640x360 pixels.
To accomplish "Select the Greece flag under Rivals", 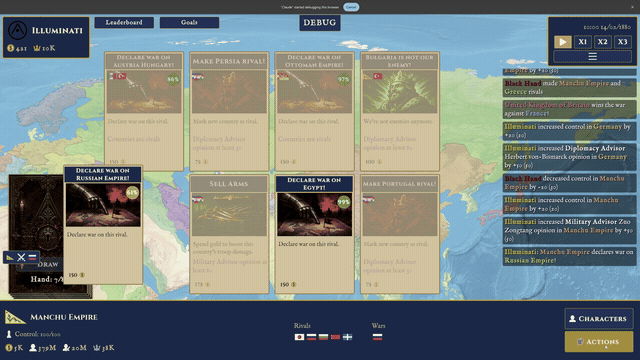I will (347, 337).
